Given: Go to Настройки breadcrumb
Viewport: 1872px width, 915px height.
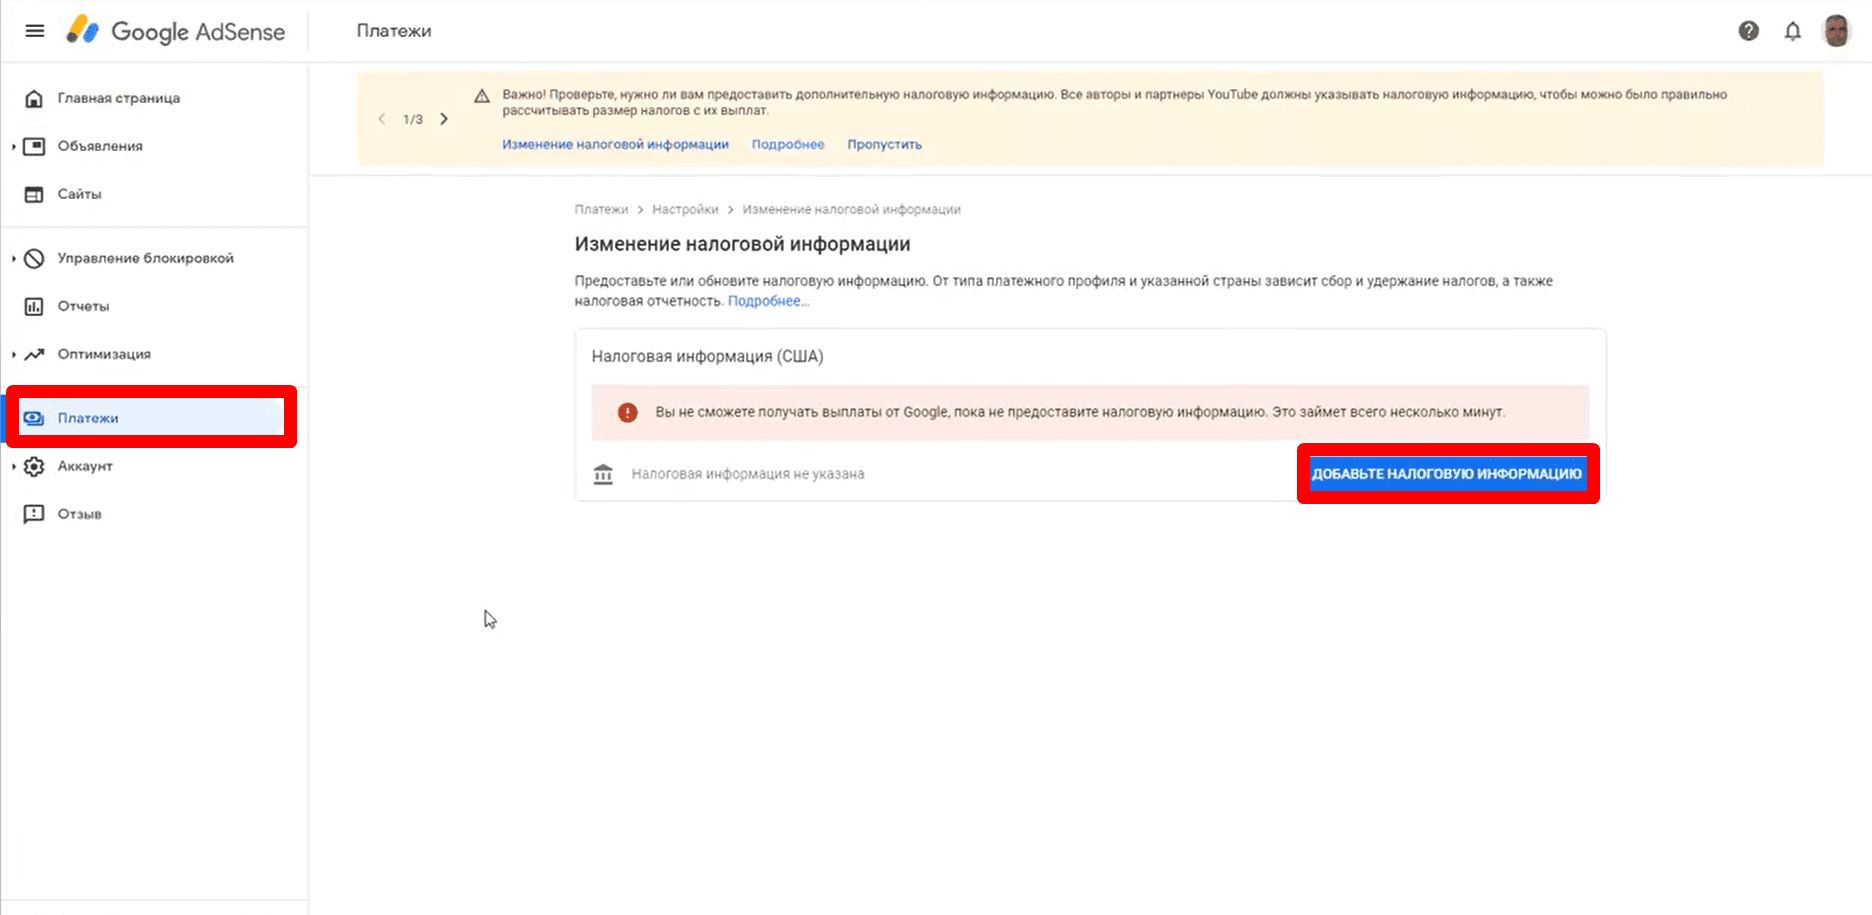Looking at the screenshot, I should [x=685, y=209].
